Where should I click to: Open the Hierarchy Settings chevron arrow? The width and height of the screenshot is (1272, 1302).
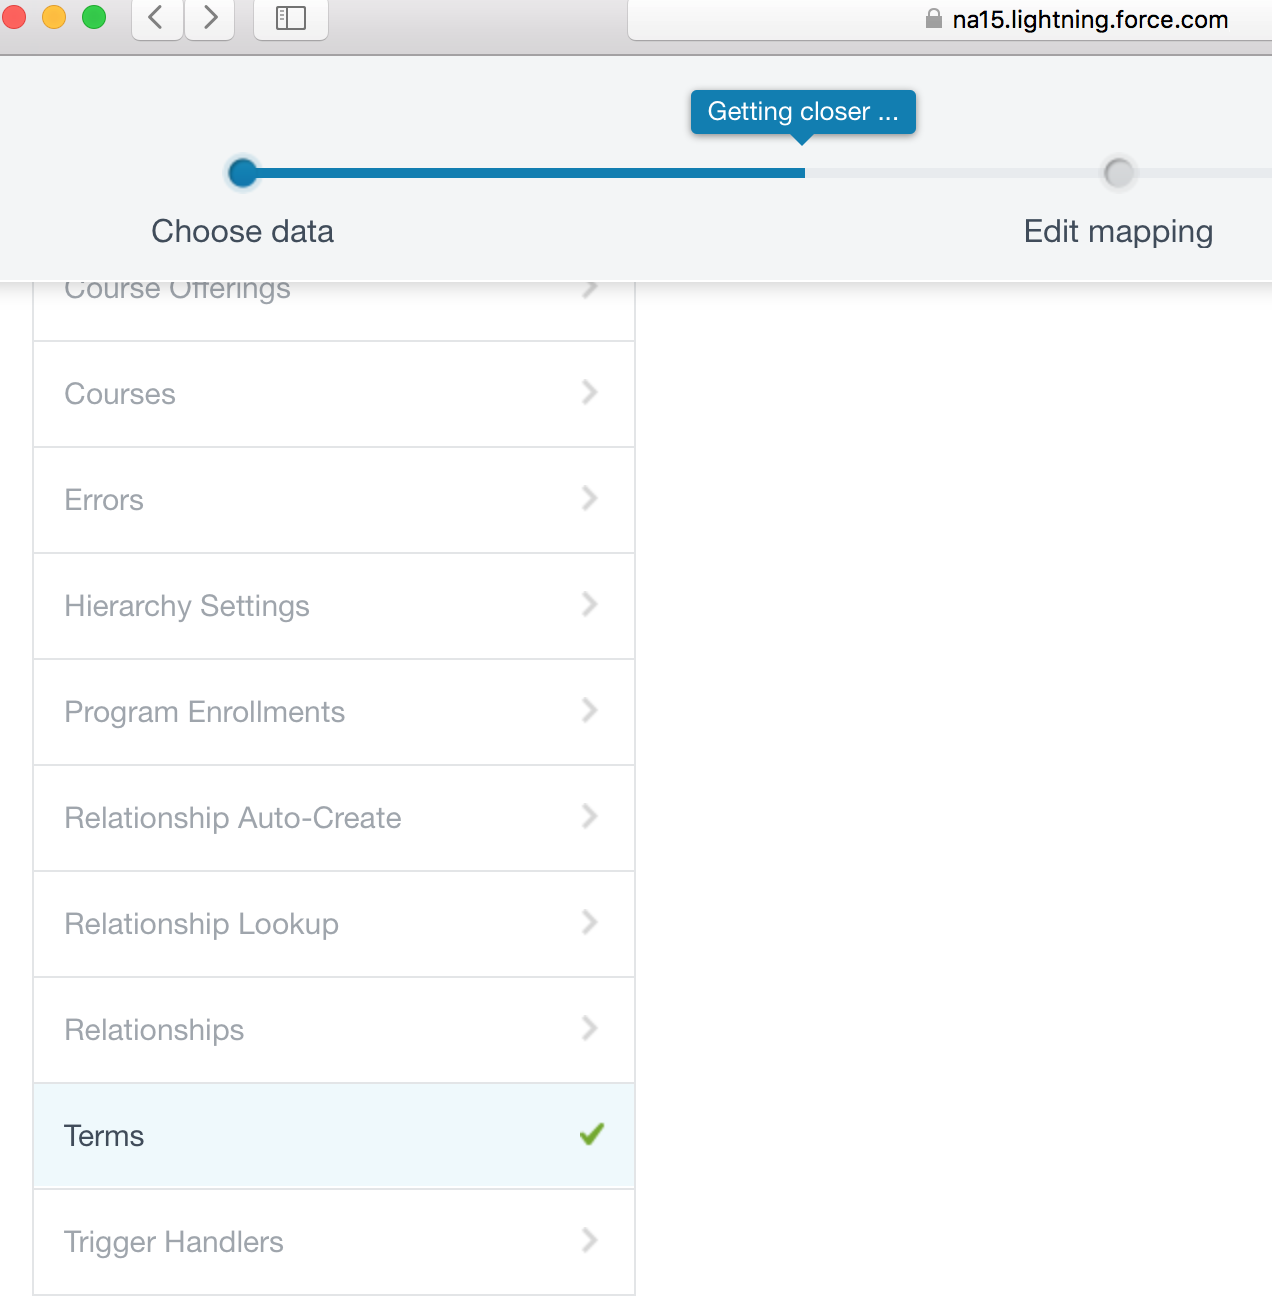pyautogui.click(x=590, y=604)
